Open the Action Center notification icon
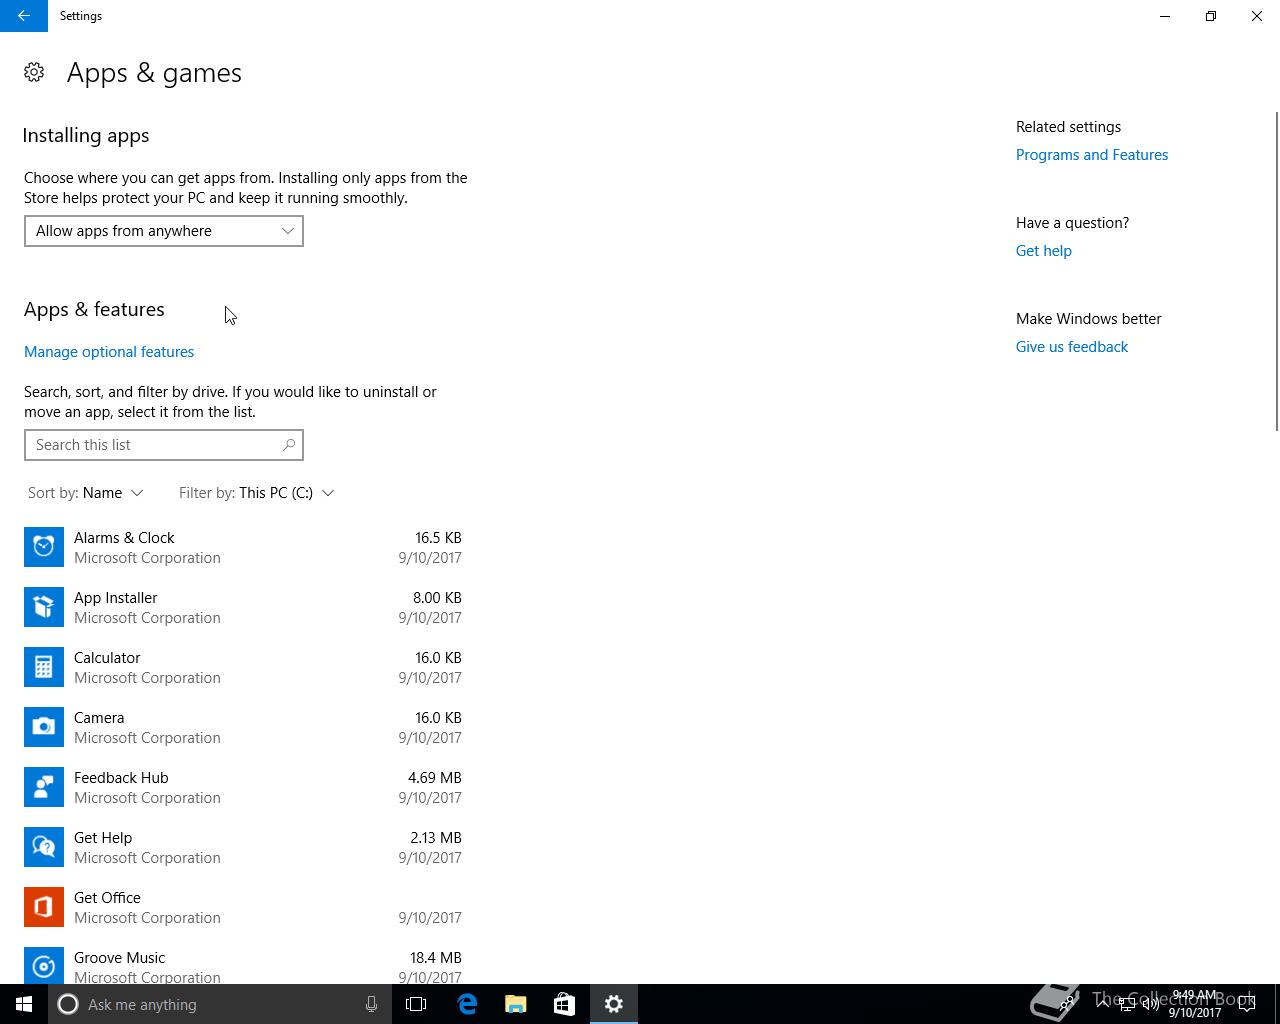The width and height of the screenshot is (1280, 1024). [1247, 1004]
